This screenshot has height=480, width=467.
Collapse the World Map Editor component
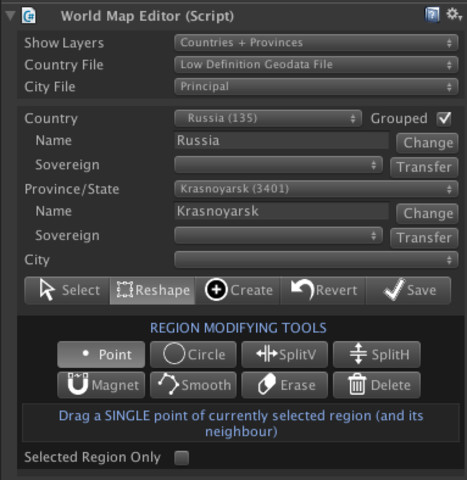pos(11,15)
